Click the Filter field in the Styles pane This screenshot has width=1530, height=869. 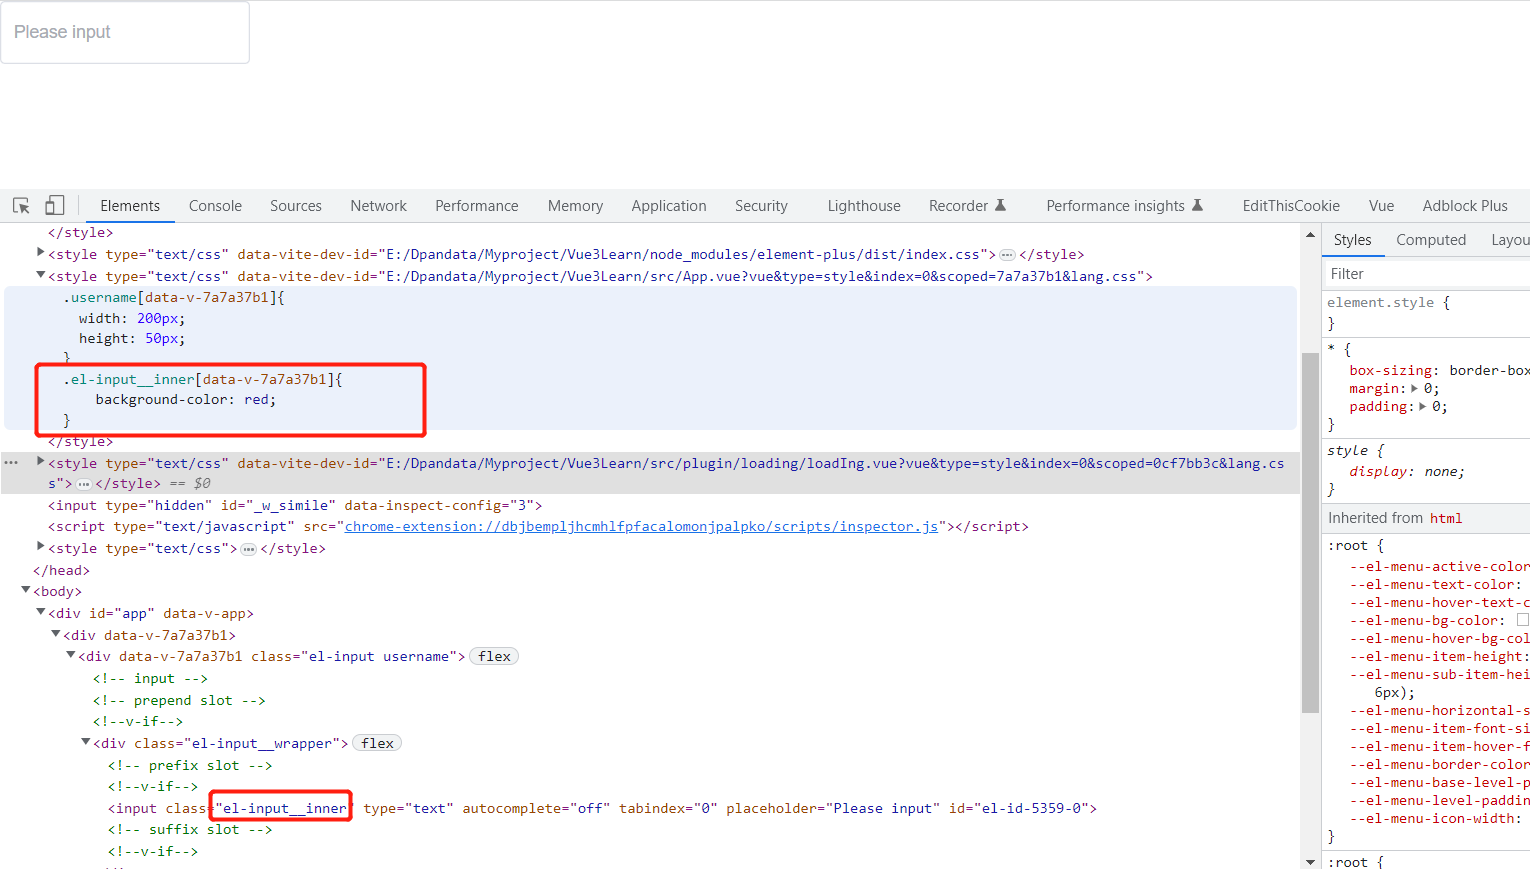coord(1400,272)
